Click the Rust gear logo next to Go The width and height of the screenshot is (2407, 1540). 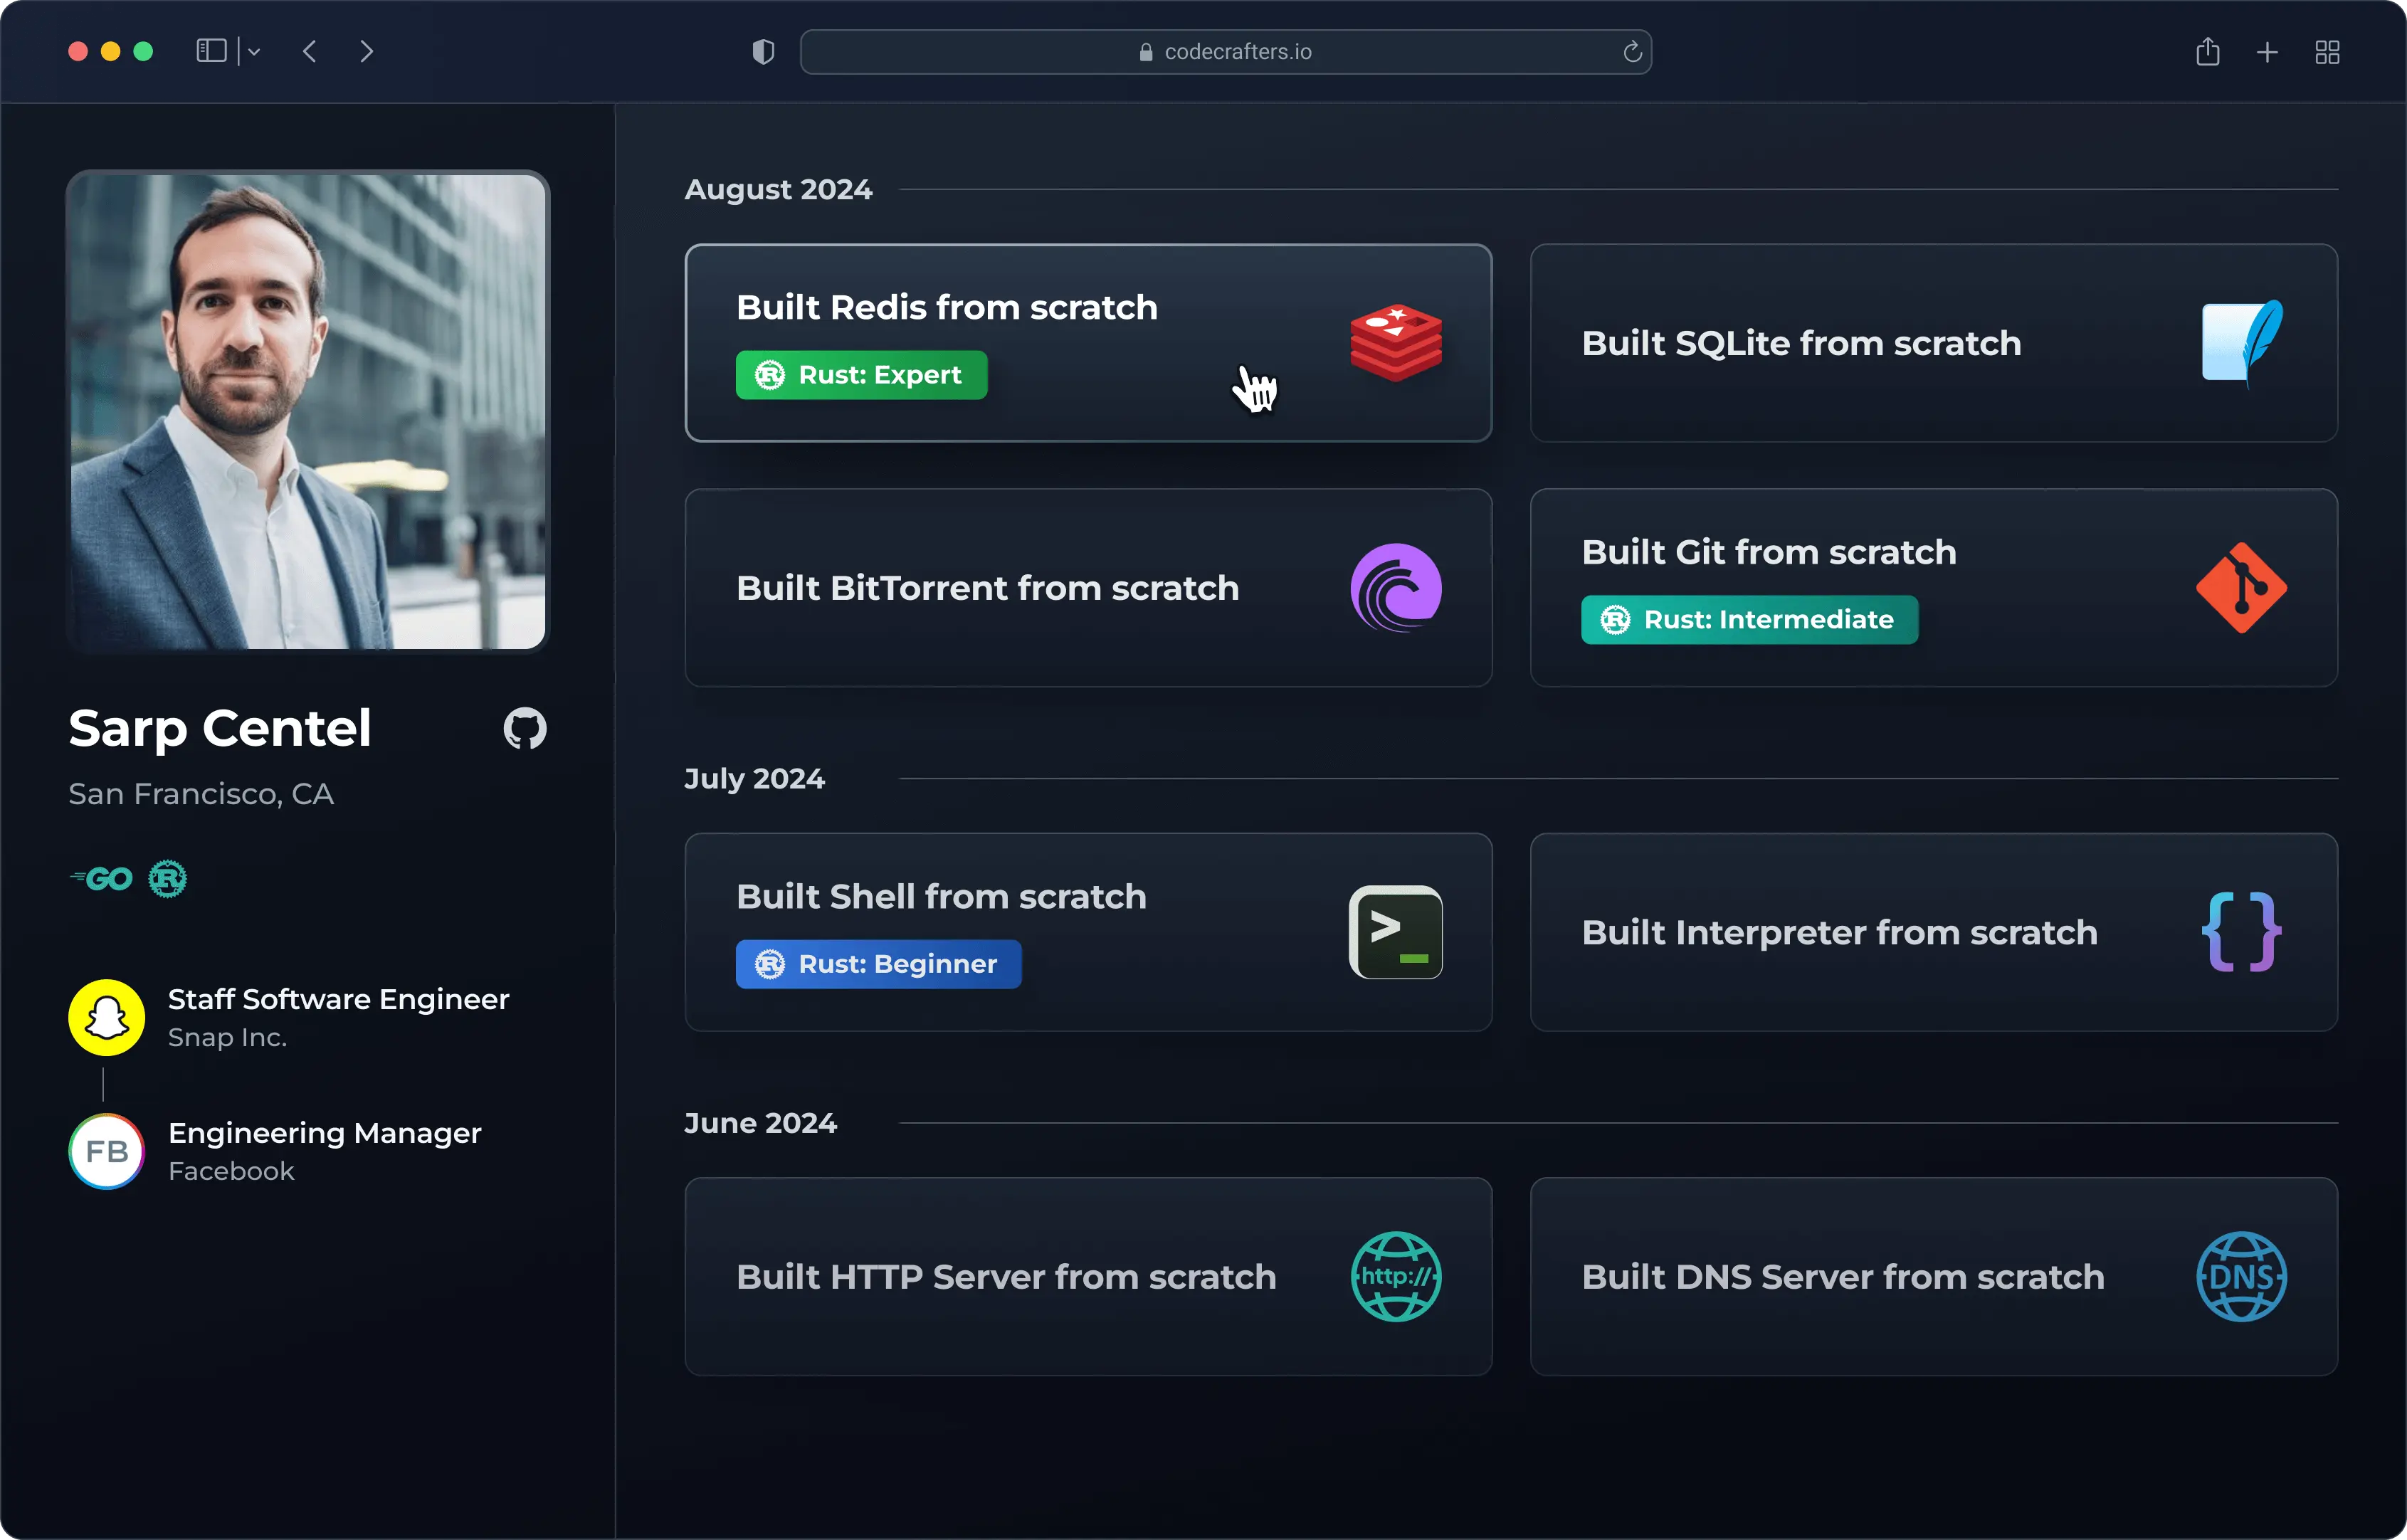click(x=168, y=878)
